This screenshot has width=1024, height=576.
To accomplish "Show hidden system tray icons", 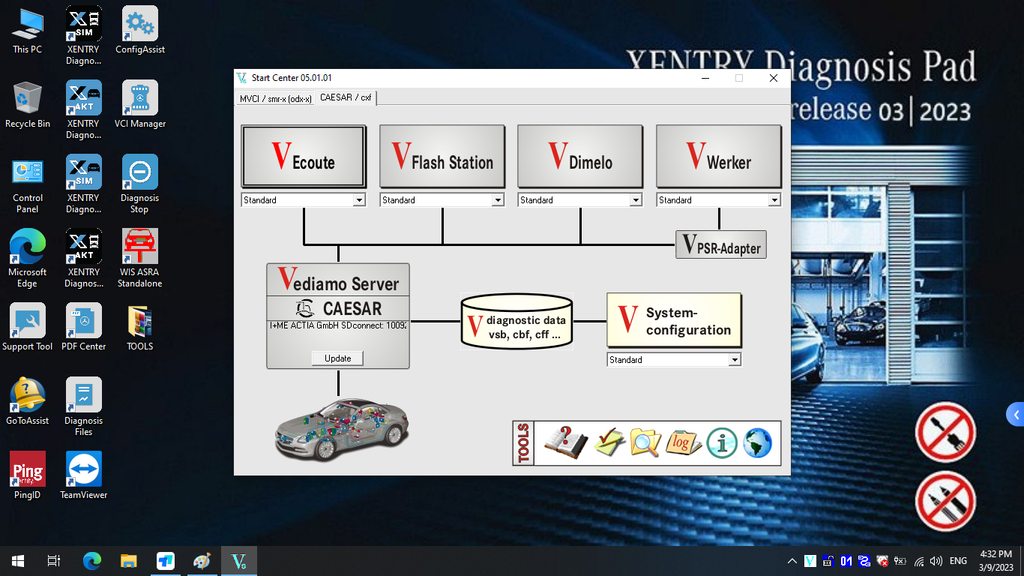I will (793, 561).
